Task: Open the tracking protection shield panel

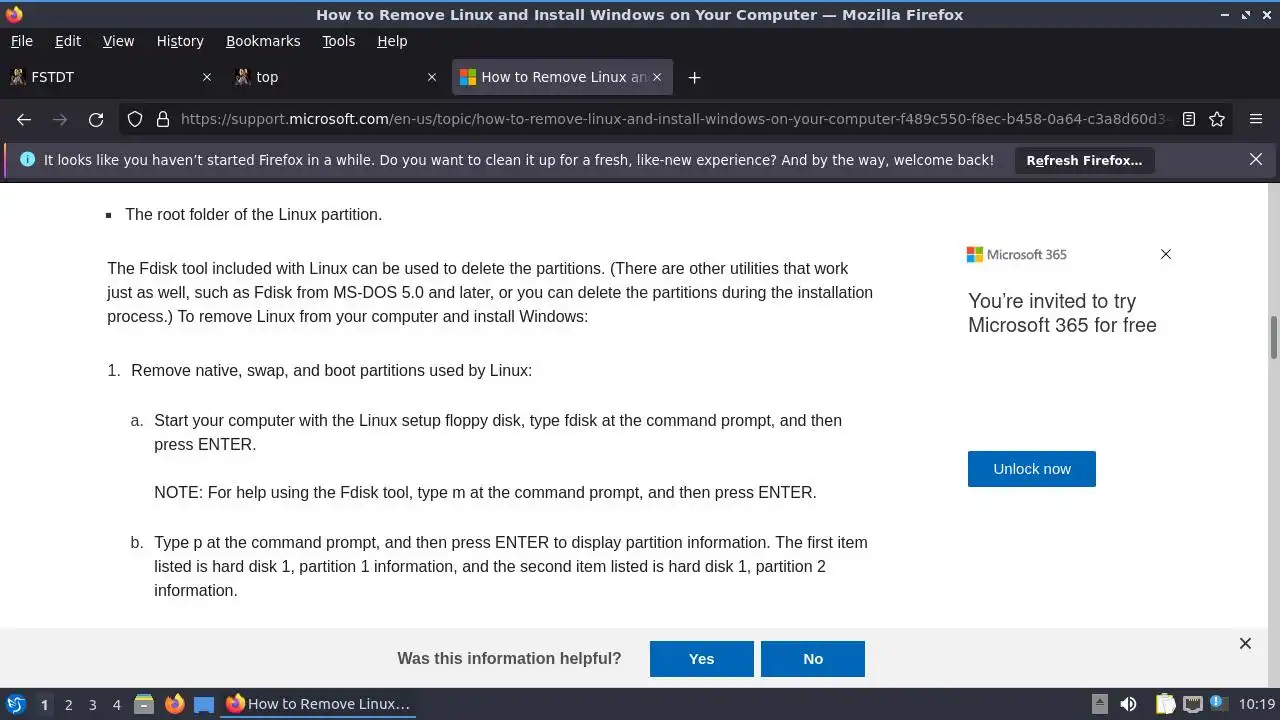Action: (135, 119)
